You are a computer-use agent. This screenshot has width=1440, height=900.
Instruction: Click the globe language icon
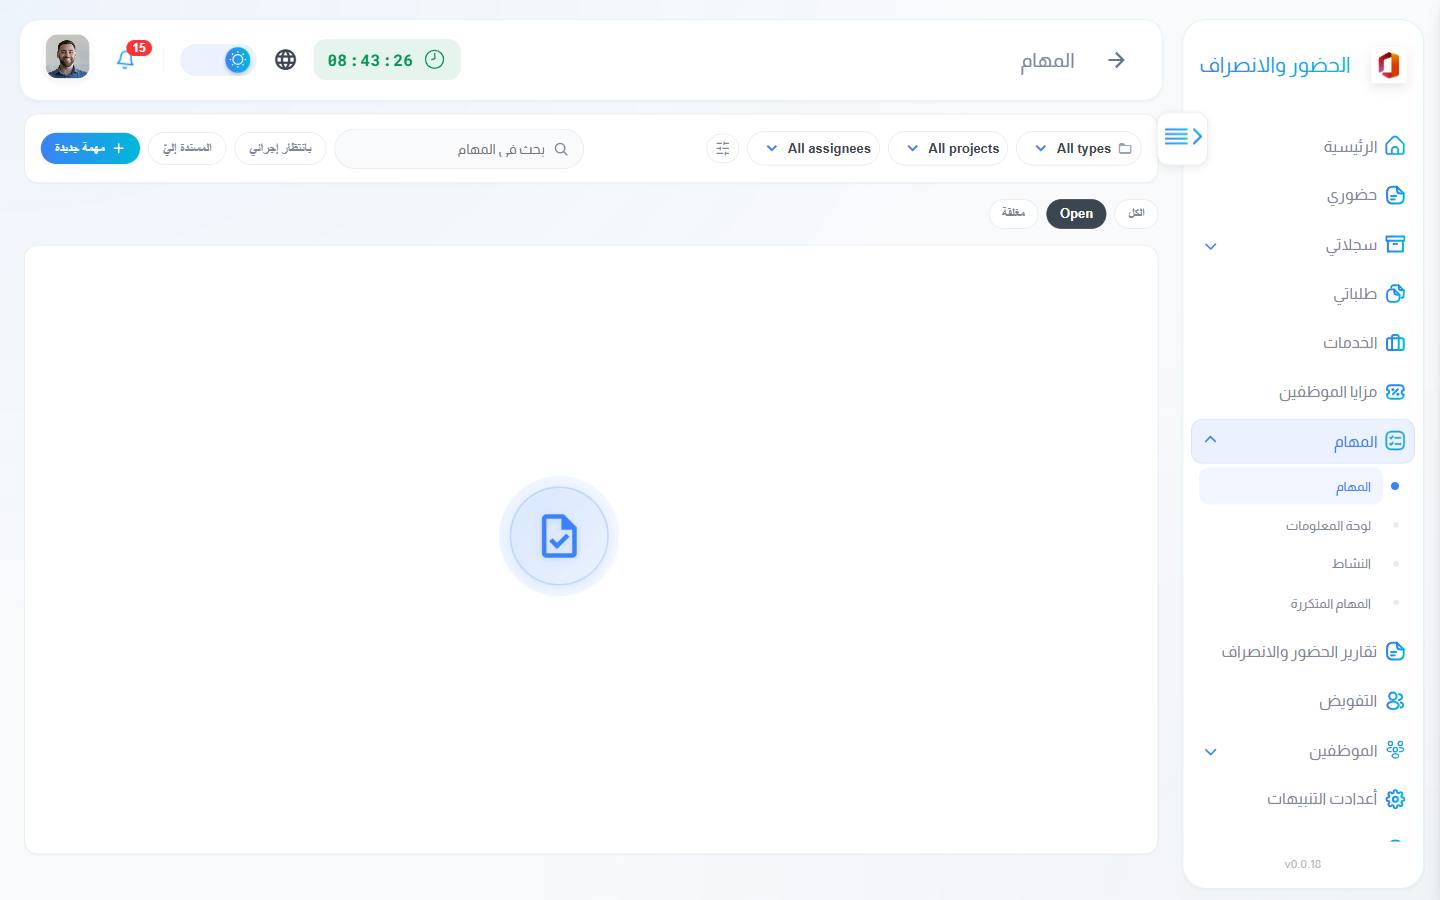285,60
